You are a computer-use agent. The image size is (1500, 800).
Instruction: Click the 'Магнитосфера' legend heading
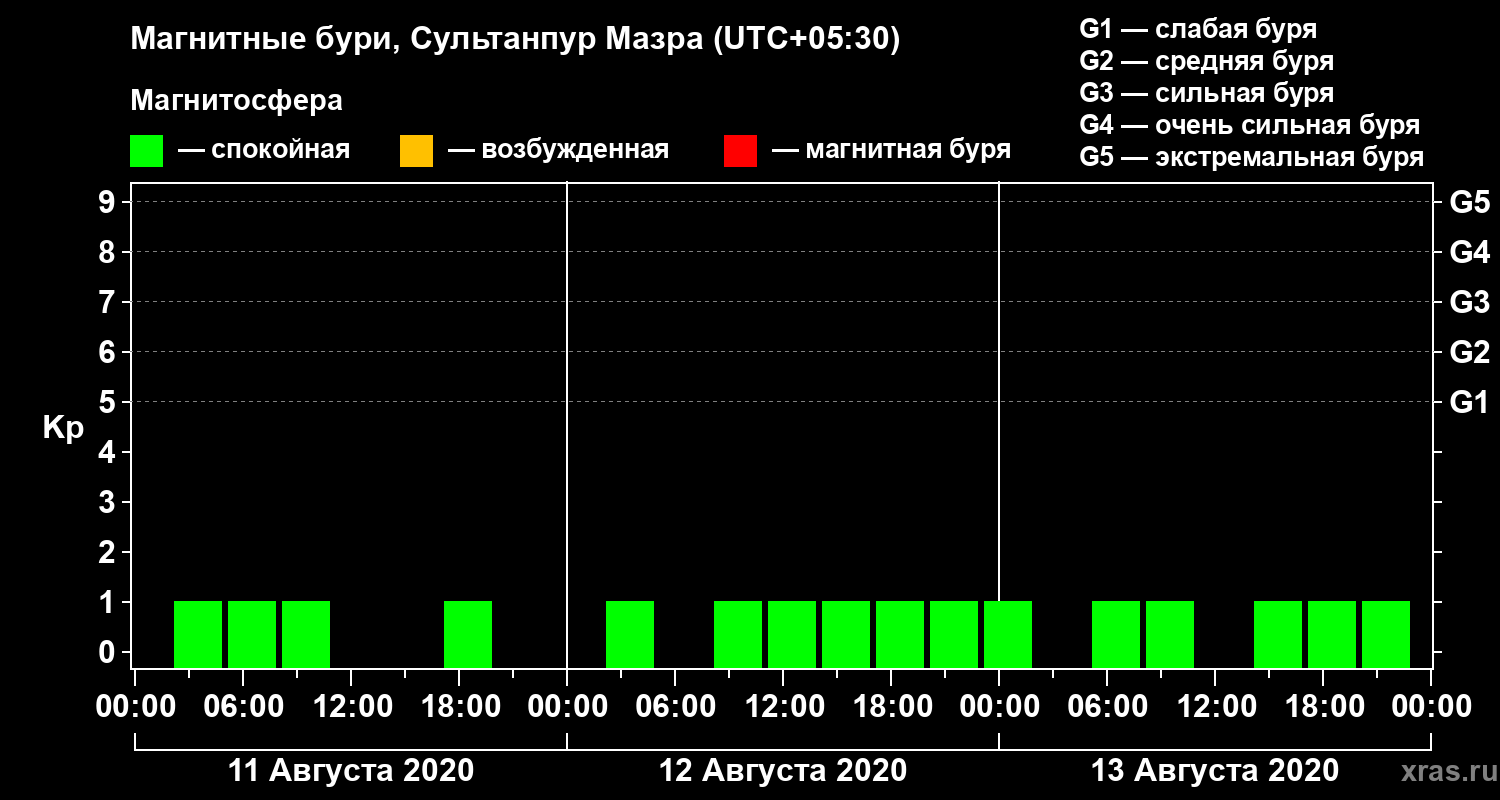coord(236,101)
